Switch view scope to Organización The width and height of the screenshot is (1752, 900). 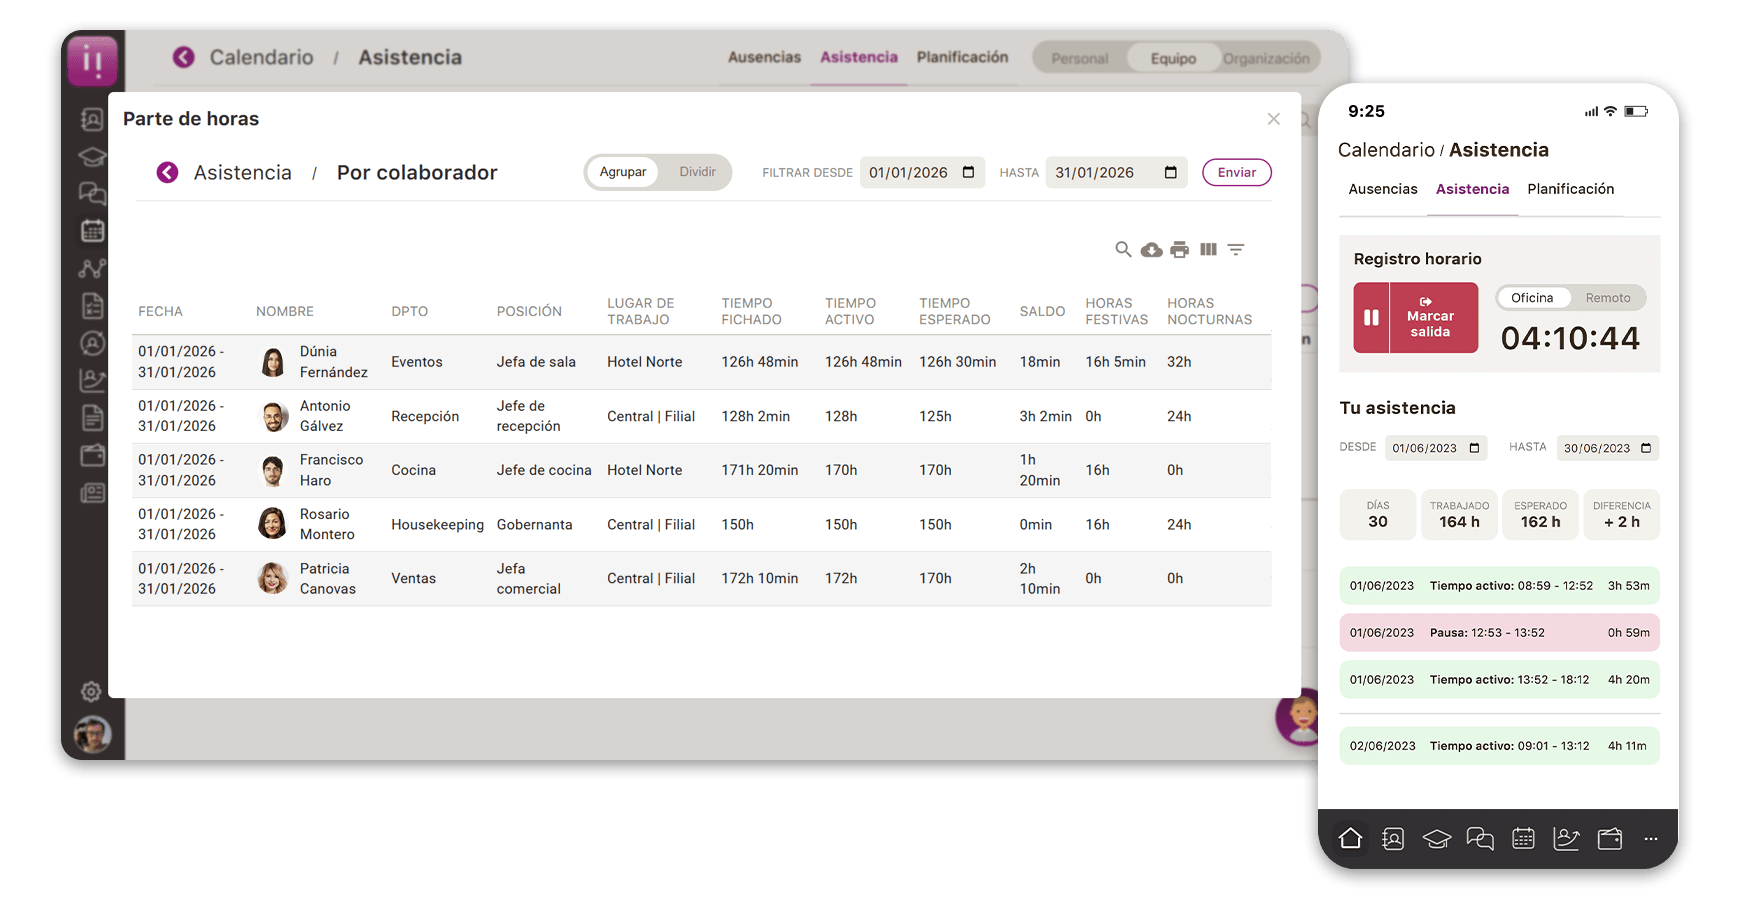(1265, 58)
